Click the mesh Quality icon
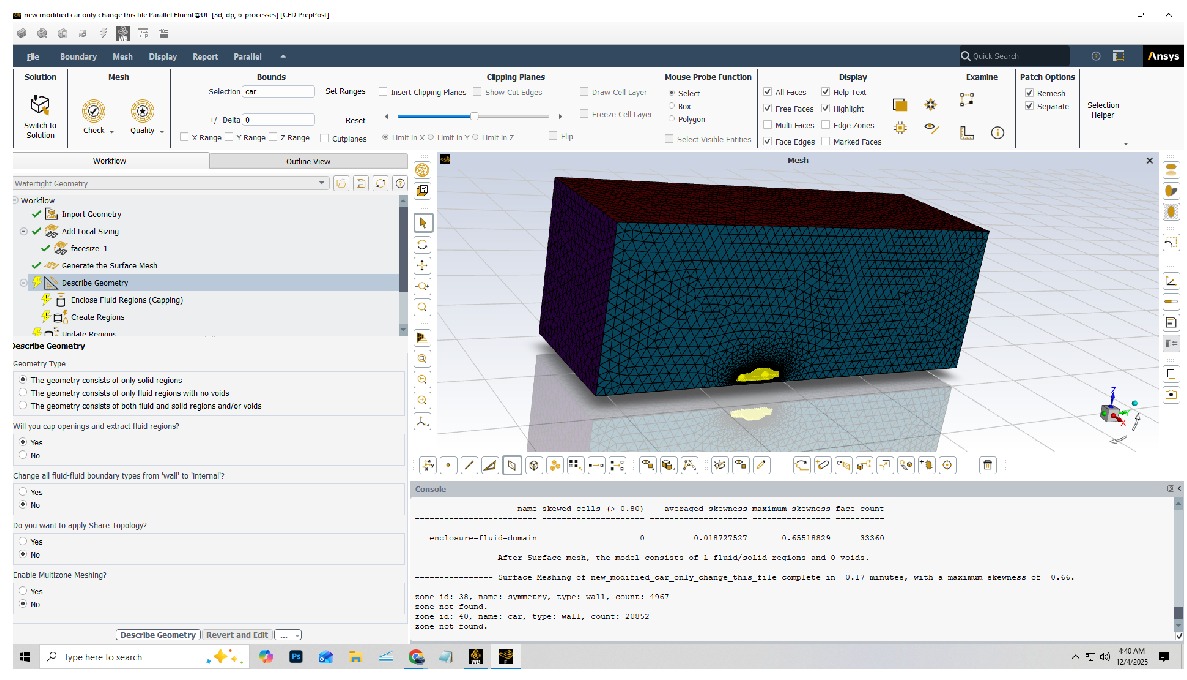Screen dimensions: 1187x680 click(x=142, y=111)
